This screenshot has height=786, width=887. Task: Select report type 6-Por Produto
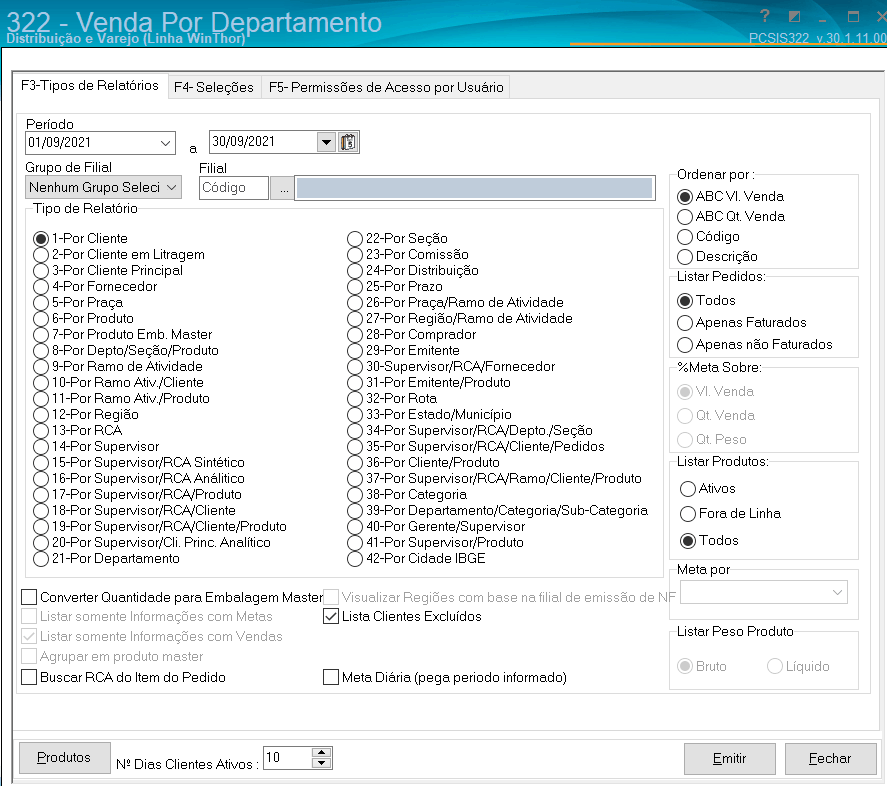click(41, 319)
